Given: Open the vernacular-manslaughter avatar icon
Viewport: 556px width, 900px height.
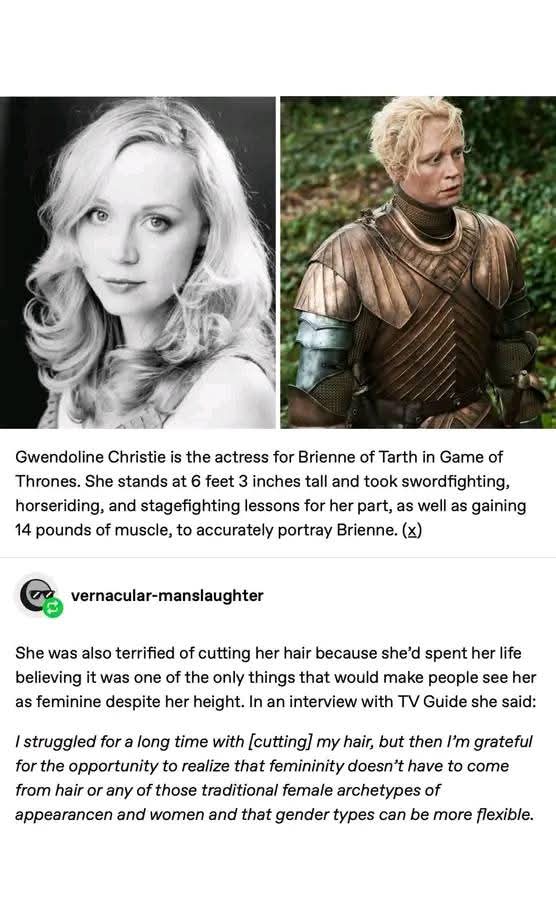Looking at the screenshot, I should pyautogui.click(x=38, y=595).
